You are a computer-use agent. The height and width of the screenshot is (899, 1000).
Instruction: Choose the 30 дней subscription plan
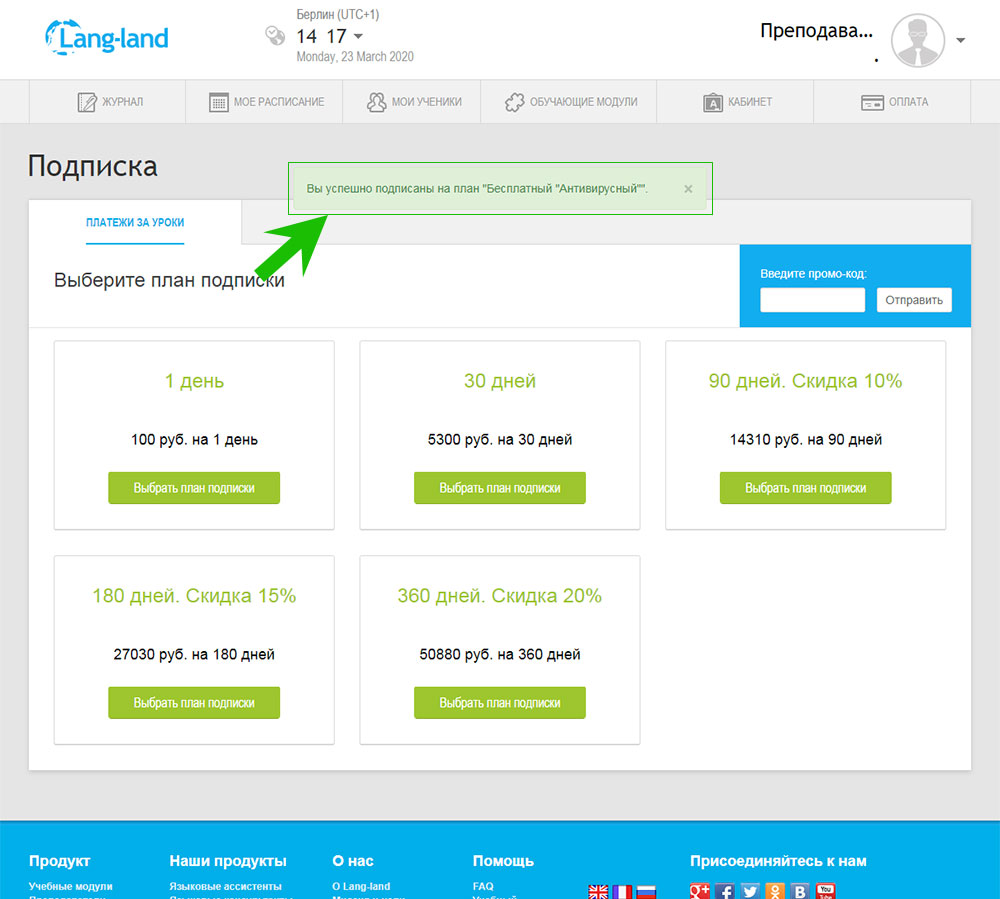coord(500,488)
